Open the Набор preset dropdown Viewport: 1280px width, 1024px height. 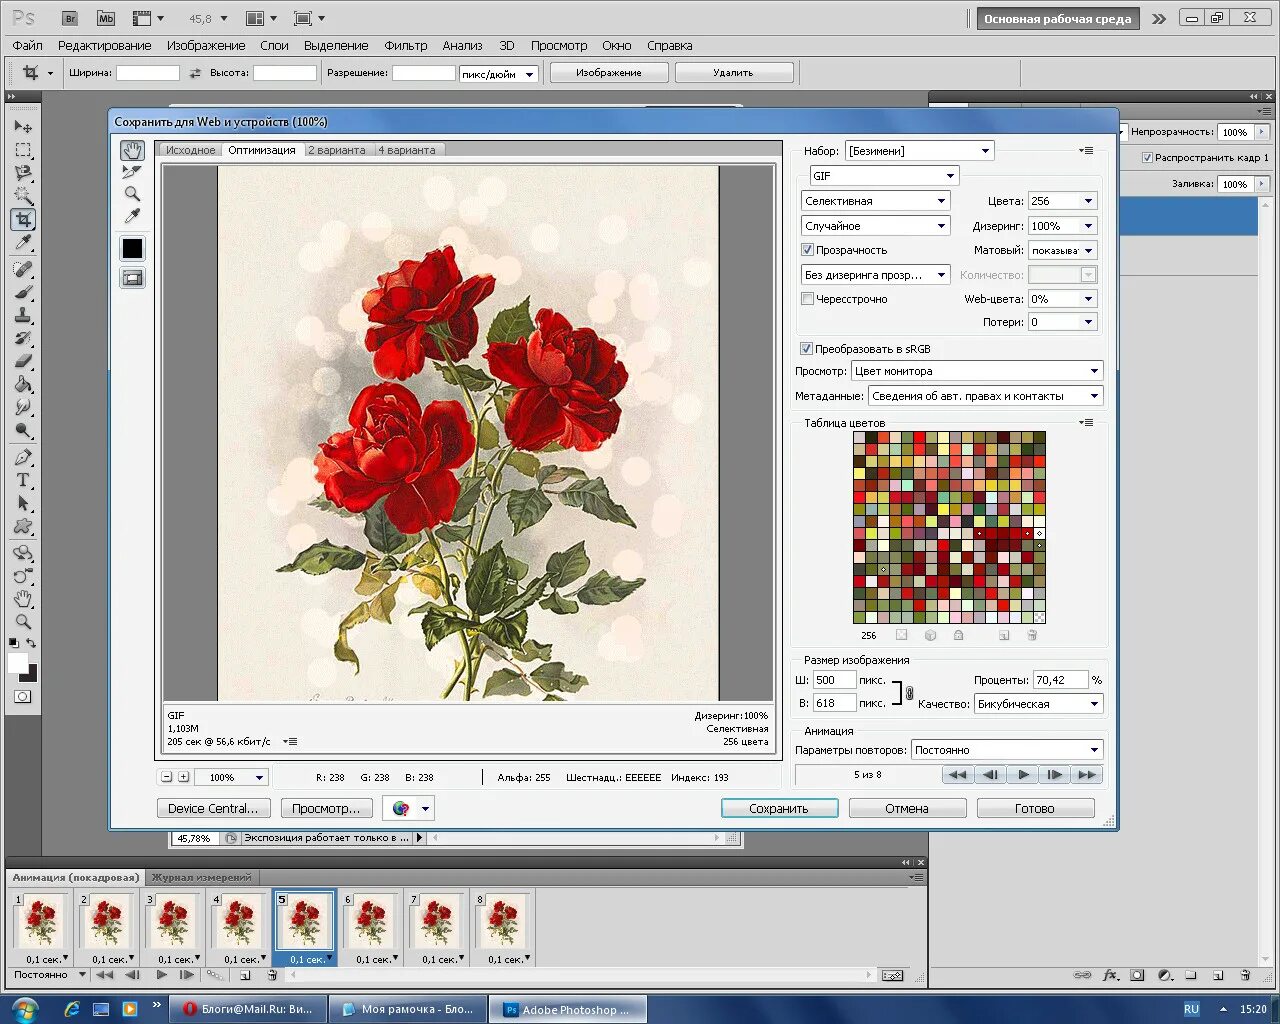point(920,151)
